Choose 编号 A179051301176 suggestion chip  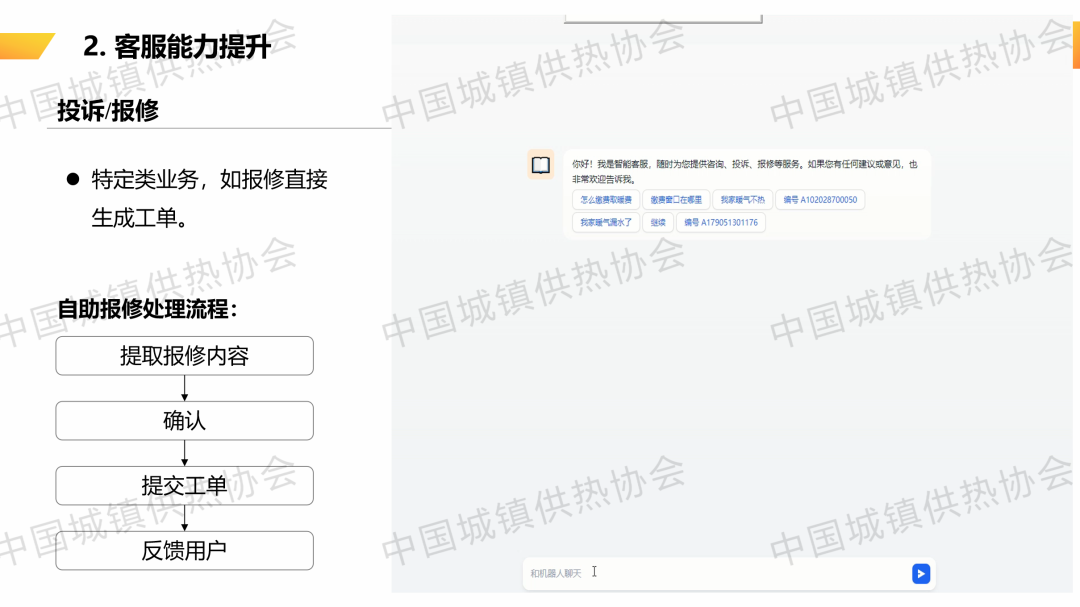721,223
